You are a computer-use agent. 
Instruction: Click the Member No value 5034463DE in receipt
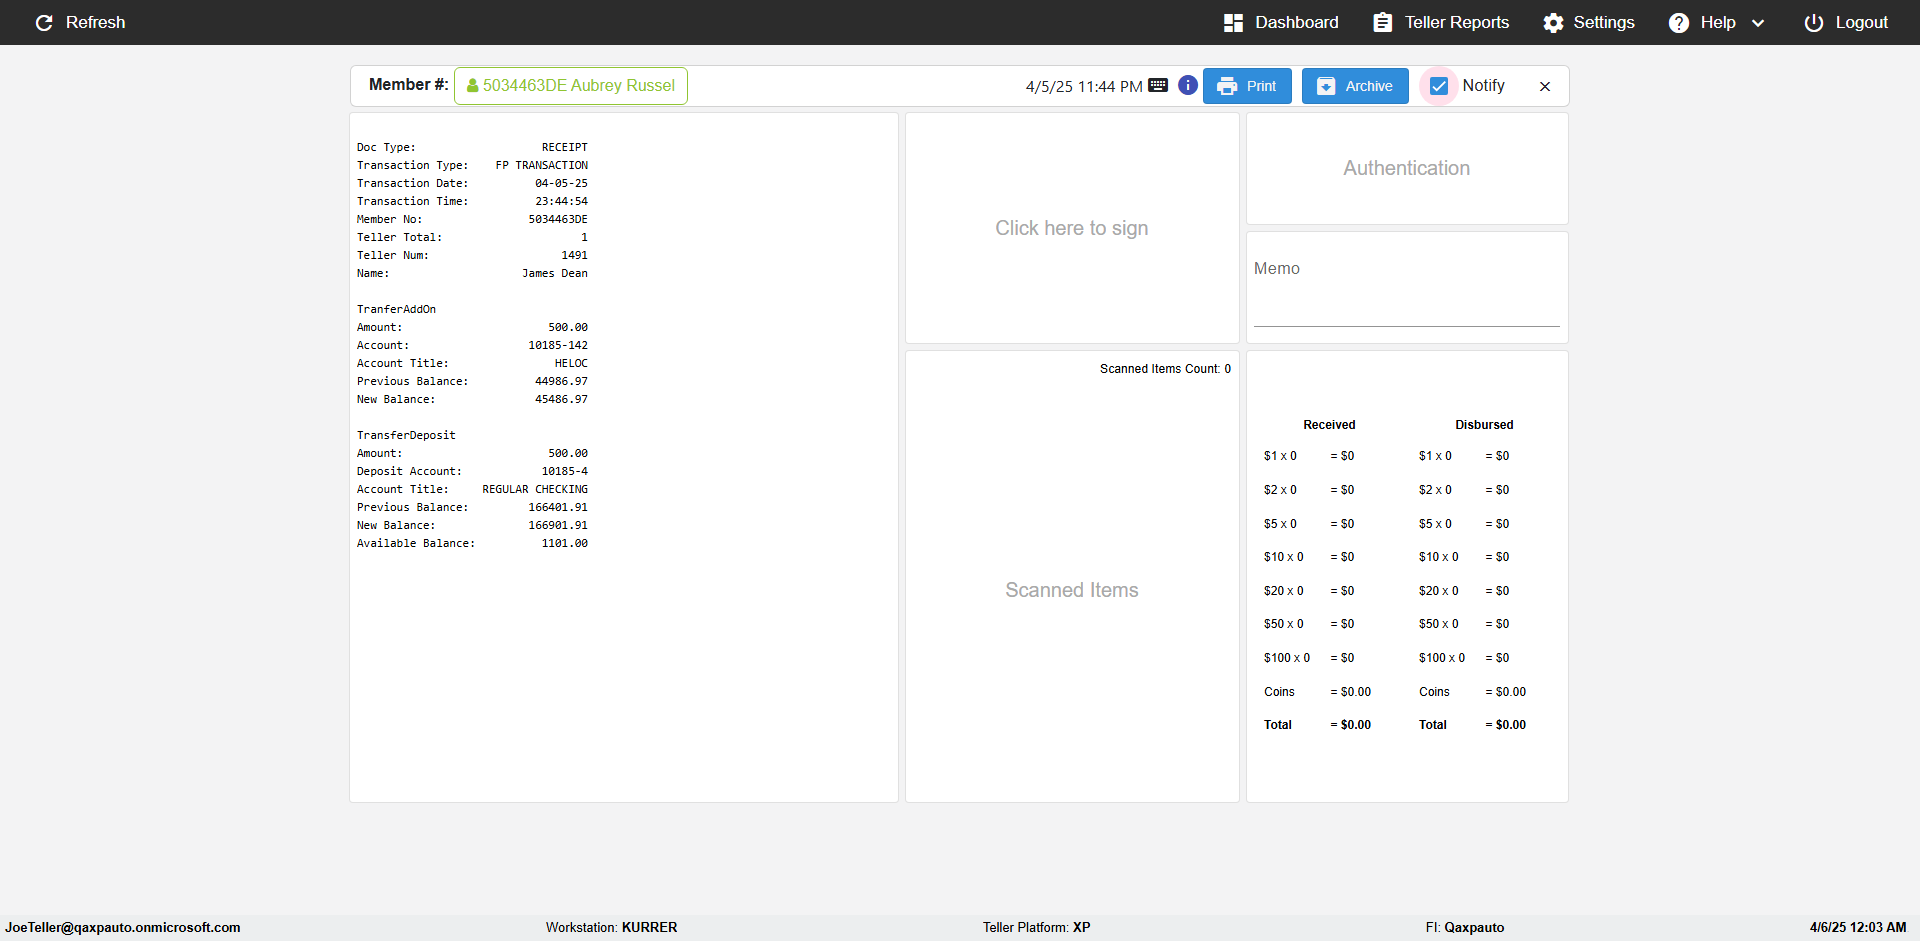(558, 219)
